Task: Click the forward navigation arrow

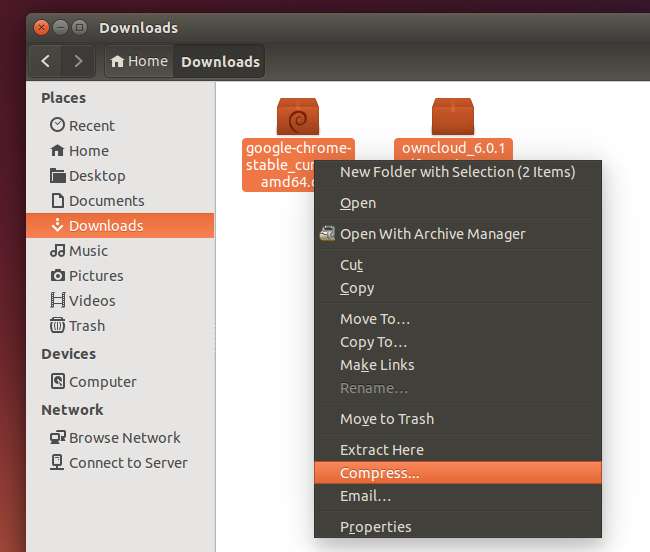Action: pos(77,61)
